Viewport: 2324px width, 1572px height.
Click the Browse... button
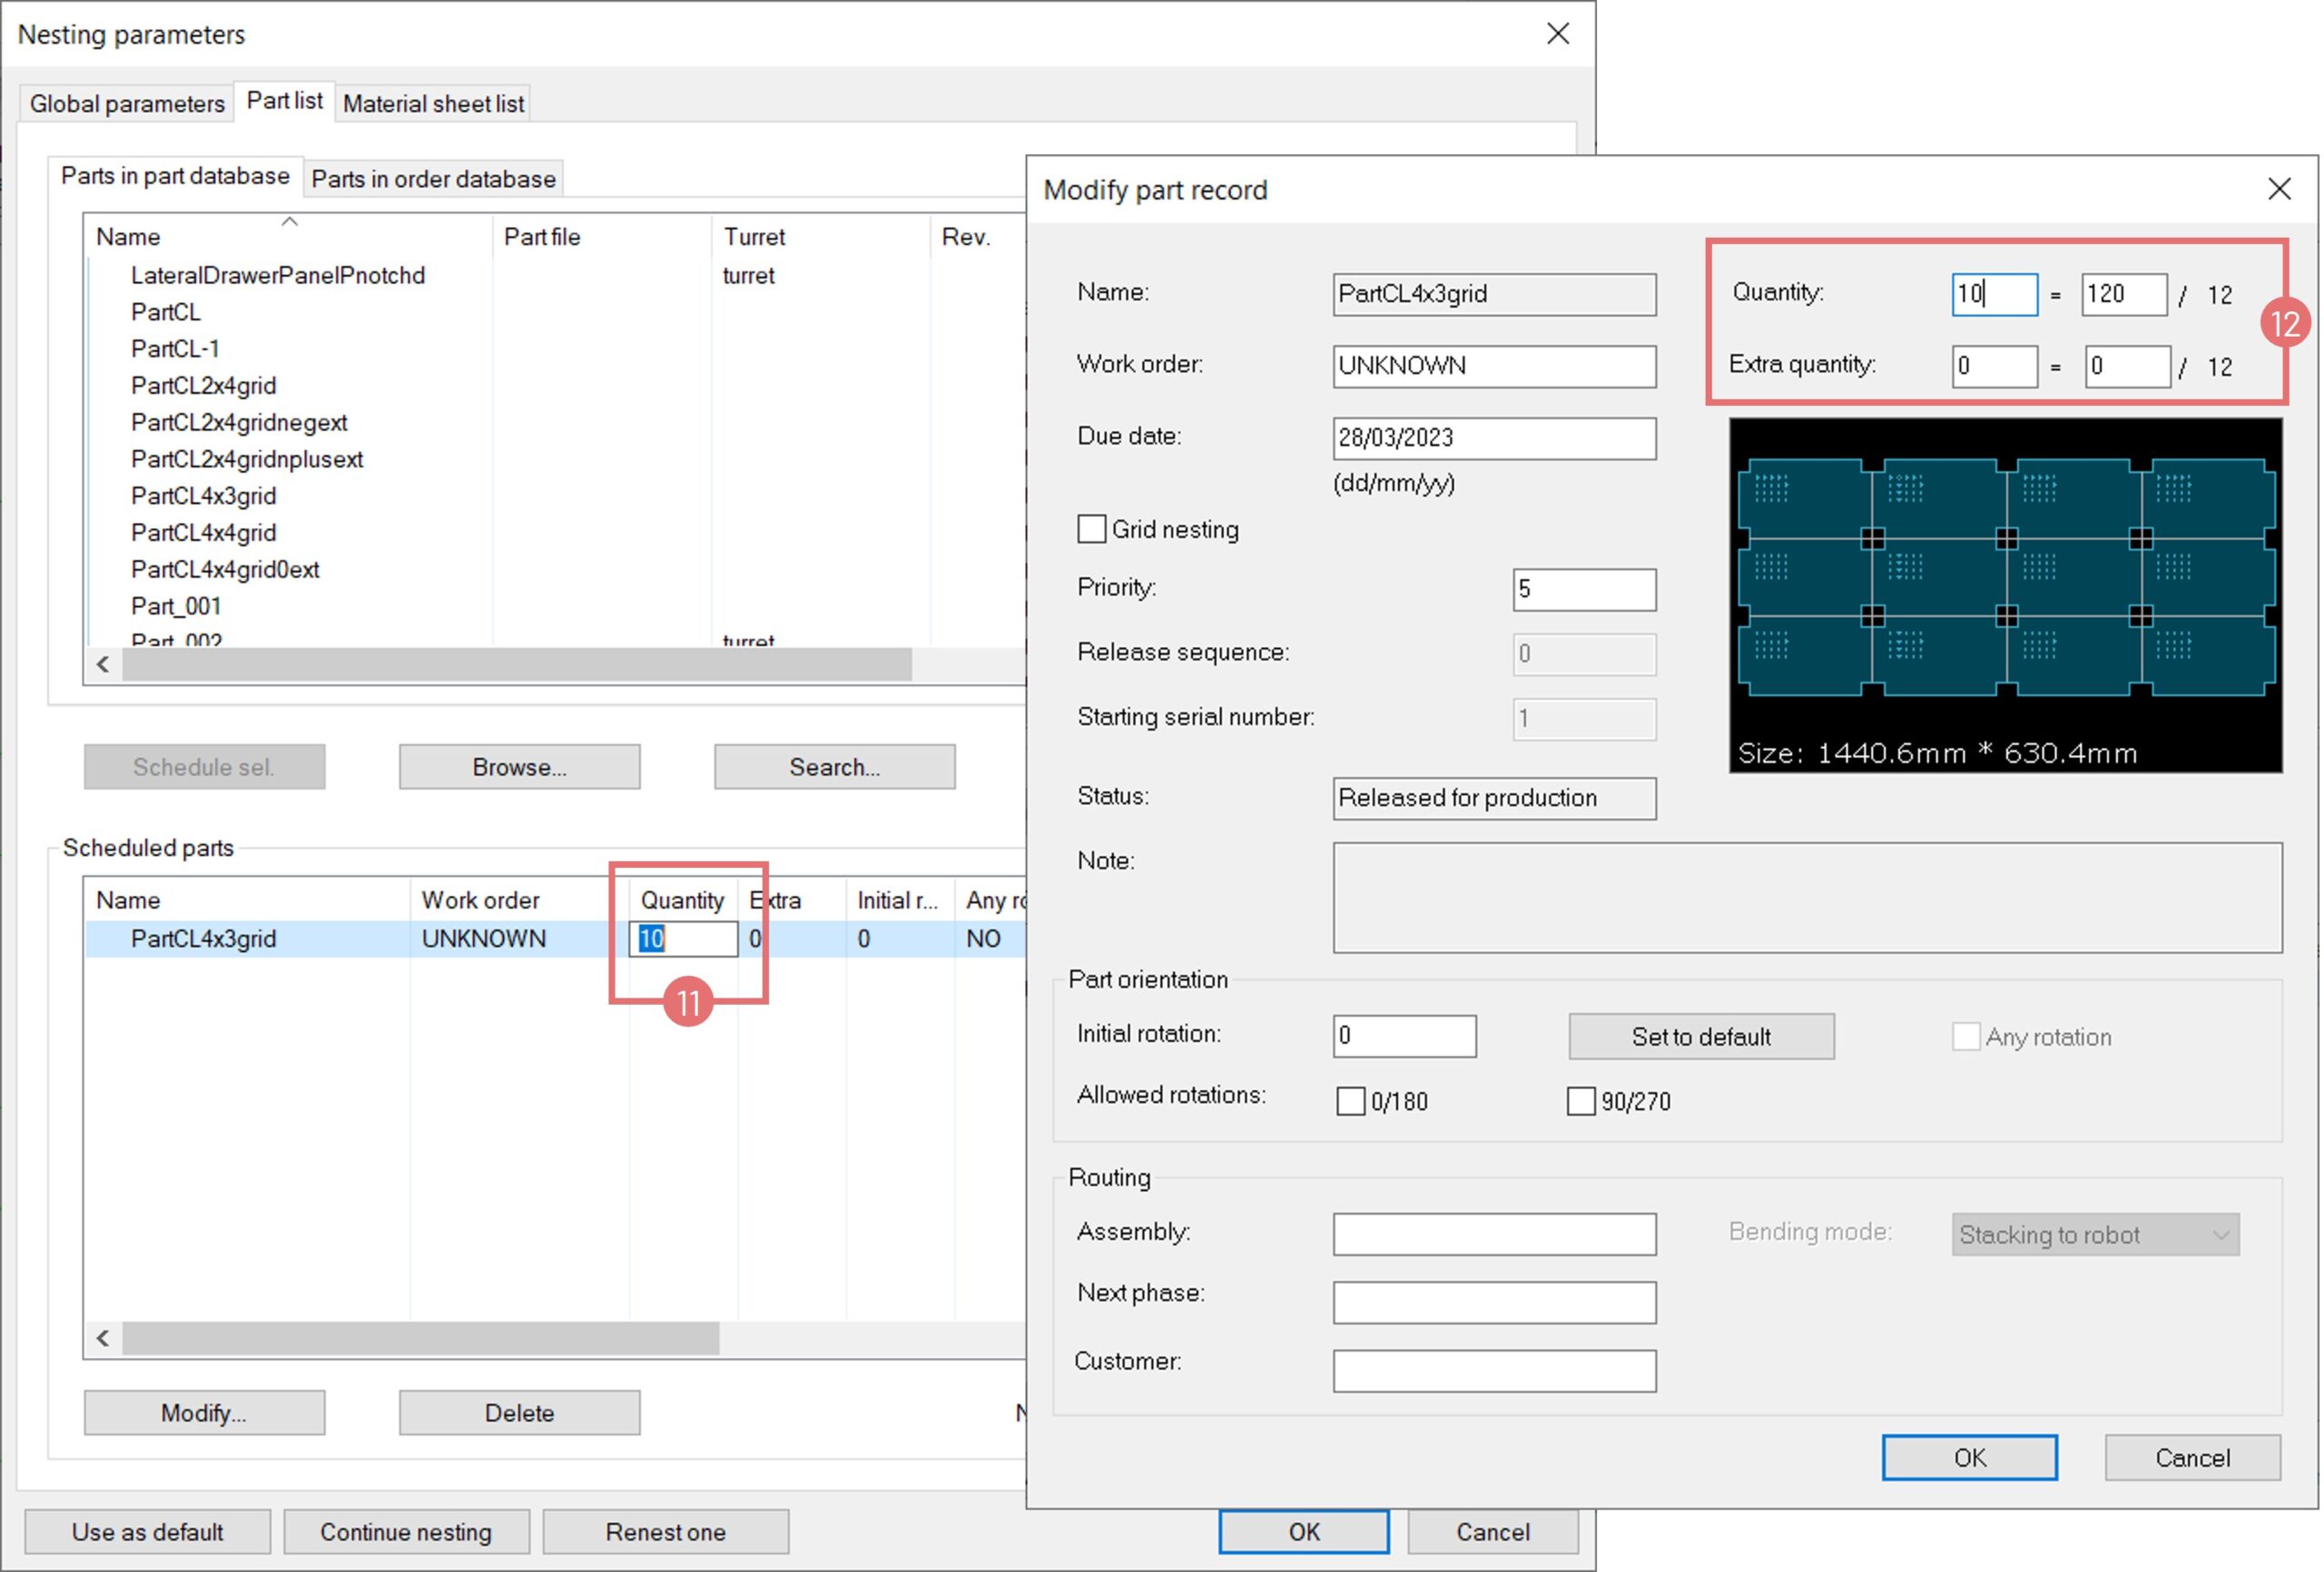tap(519, 767)
